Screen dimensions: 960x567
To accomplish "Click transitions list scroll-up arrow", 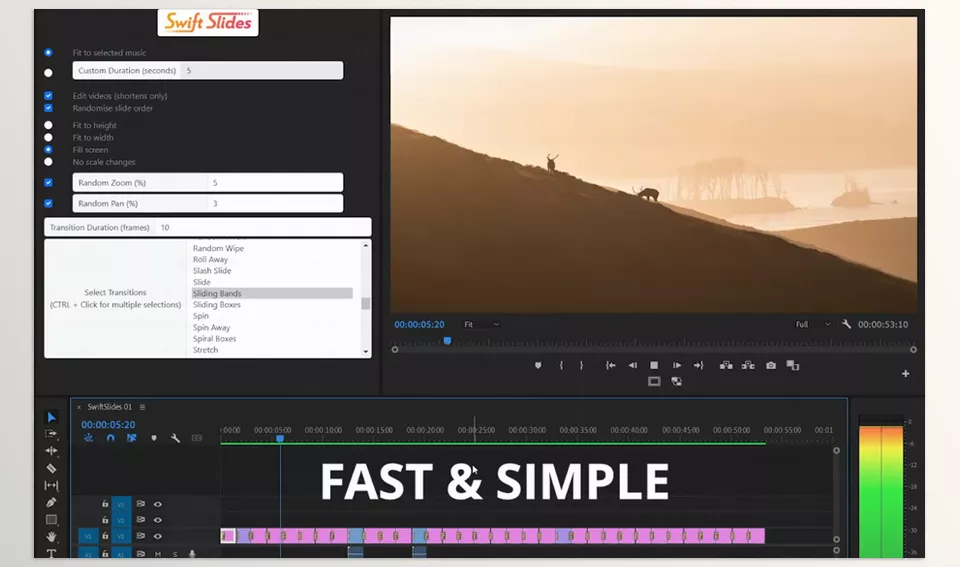I will (x=366, y=246).
